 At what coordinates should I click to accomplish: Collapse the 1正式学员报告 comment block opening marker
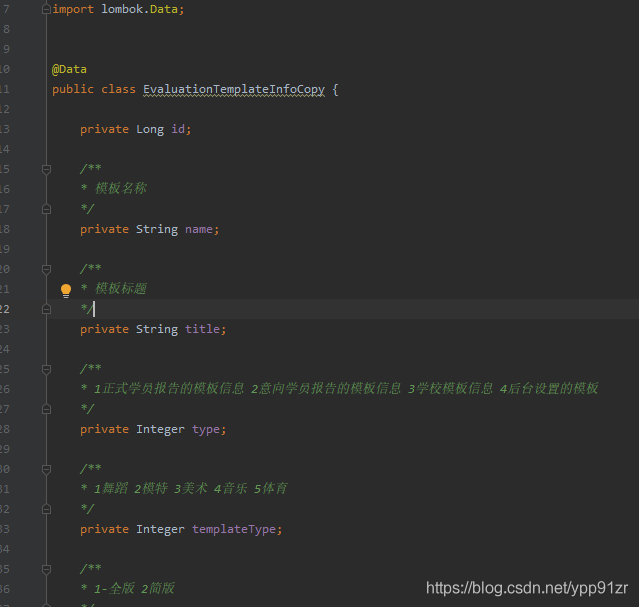click(46, 369)
